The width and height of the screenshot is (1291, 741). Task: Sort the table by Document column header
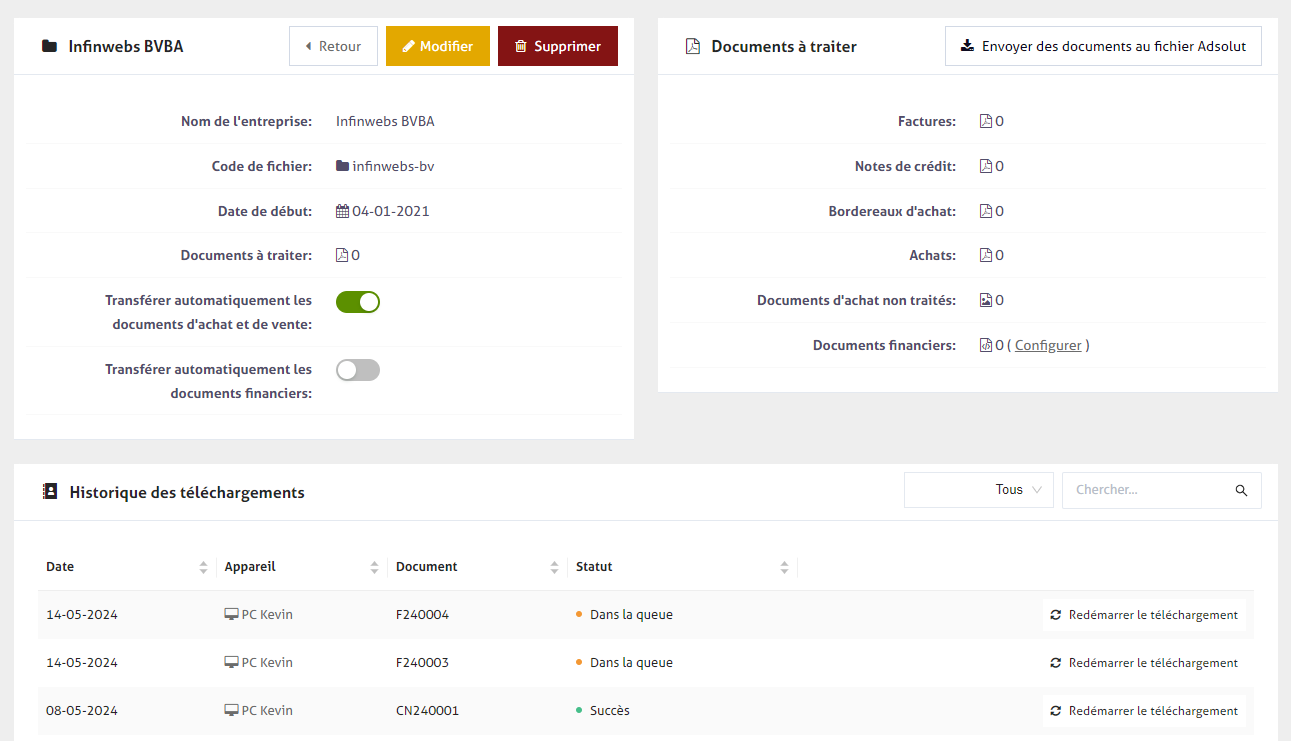427,567
